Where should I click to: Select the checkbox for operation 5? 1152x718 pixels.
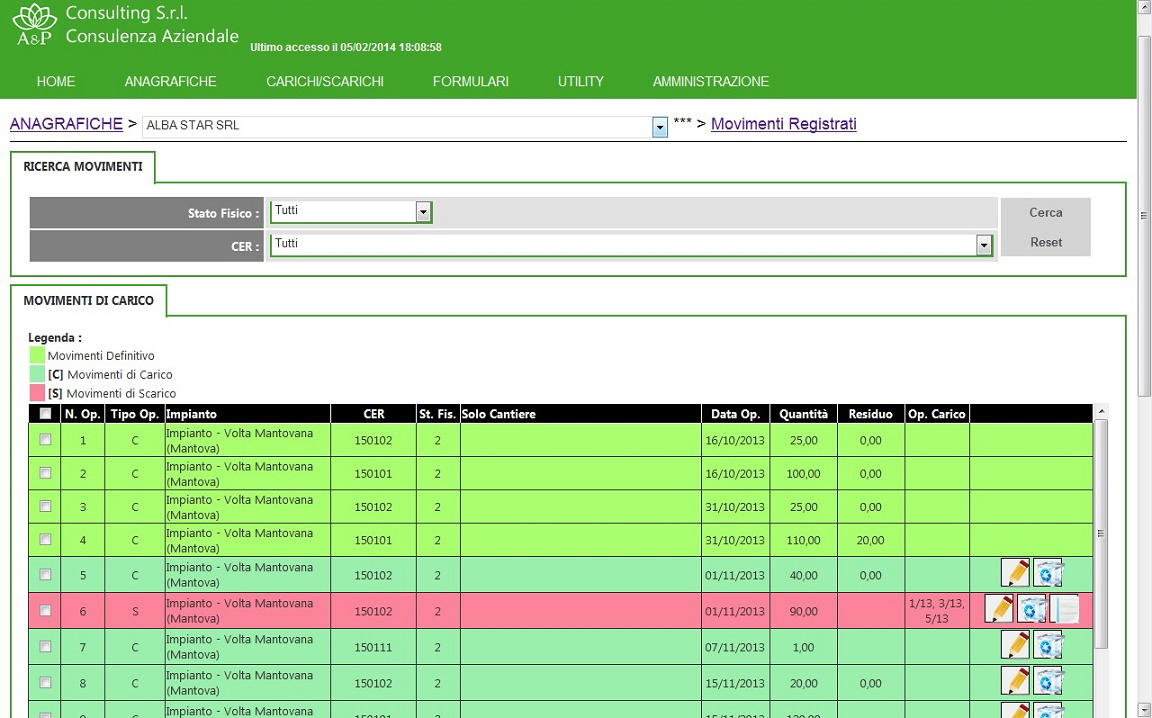(46, 575)
